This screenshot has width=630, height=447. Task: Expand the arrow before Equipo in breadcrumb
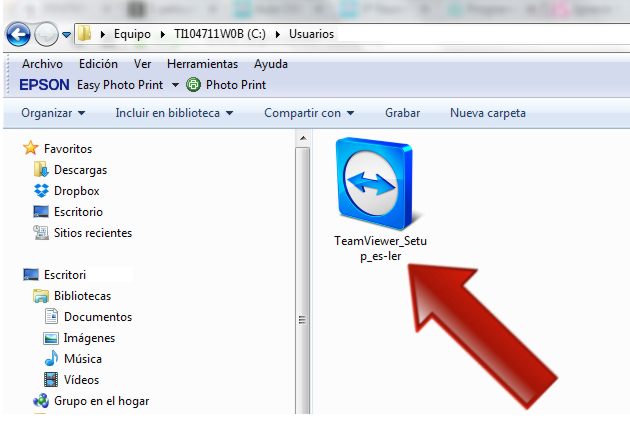pyautogui.click(x=102, y=35)
